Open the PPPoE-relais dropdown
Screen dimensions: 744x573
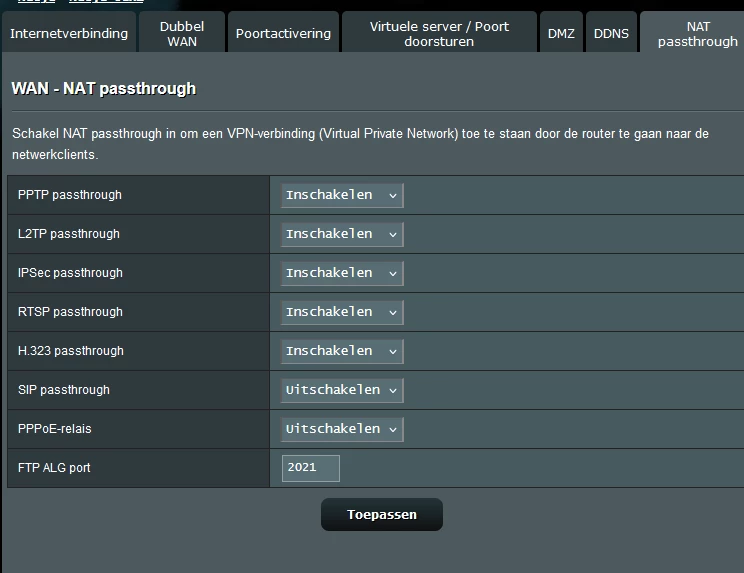[342, 429]
